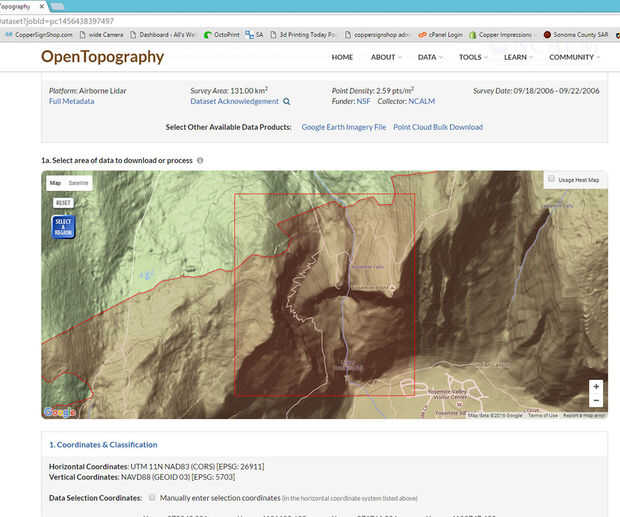This screenshot has height=517, width=620.
Task: Open the dataset acknowledgement magnifier icon
Action: 287,102
